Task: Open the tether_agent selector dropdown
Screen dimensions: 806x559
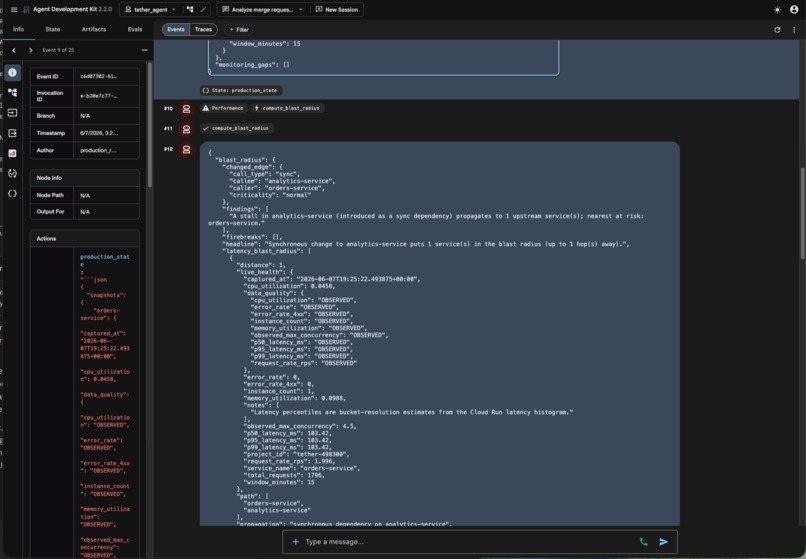Action: point(151,9)
